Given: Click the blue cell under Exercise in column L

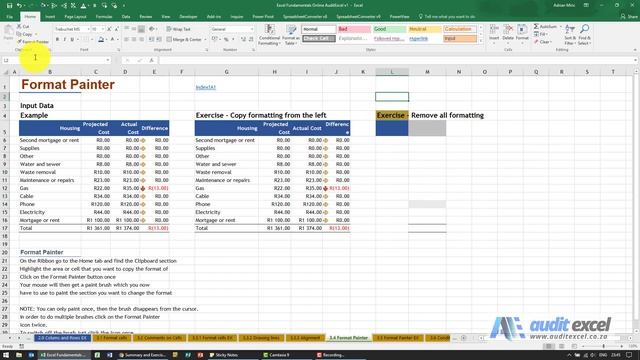Looking at the screenshot, I should [392, 128].
